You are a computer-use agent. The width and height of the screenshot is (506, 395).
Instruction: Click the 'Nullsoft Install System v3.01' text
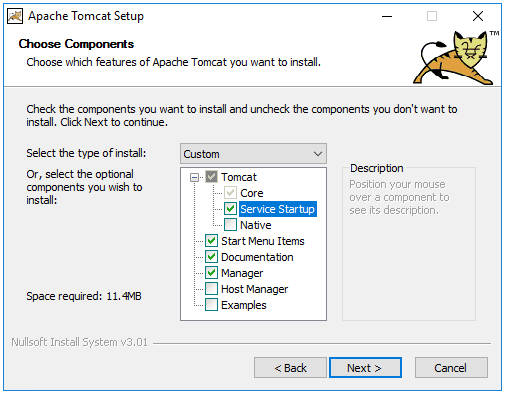79,342
